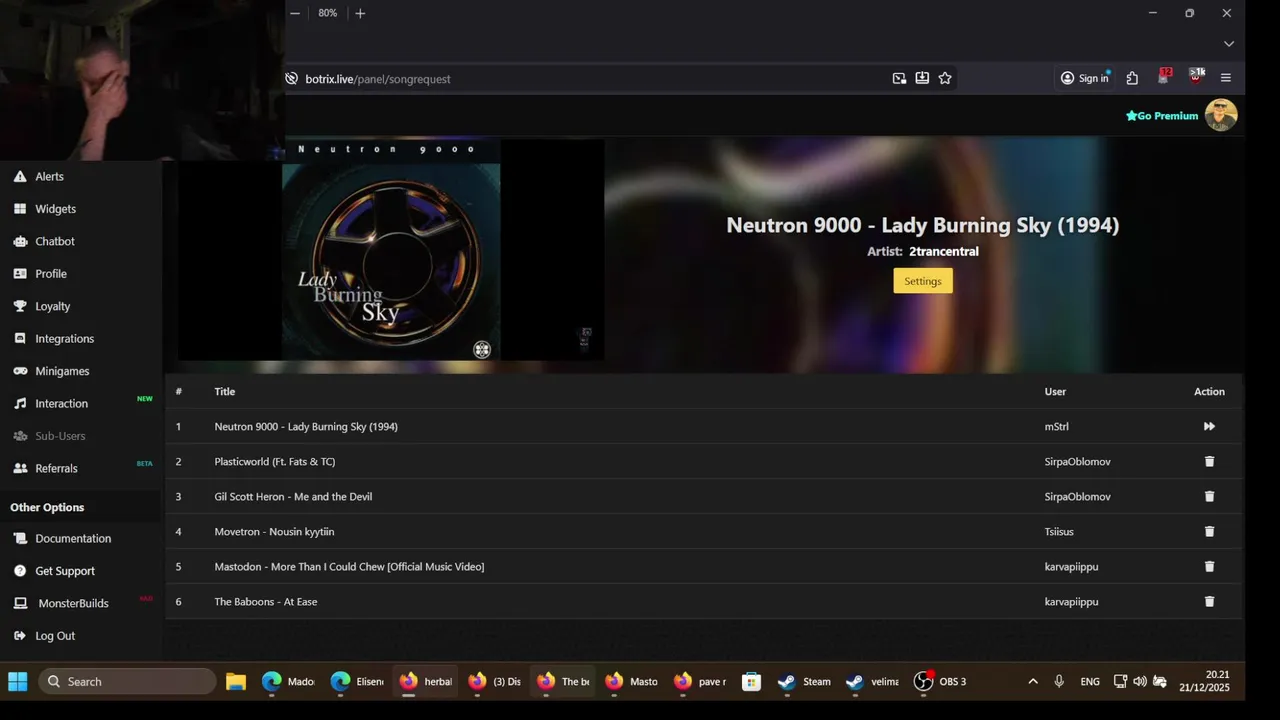The width and height of the screenshot is (1280, 720).
Task: Switch to the Firefox 'Masto' taskbar window
Action: pos(632,681)
